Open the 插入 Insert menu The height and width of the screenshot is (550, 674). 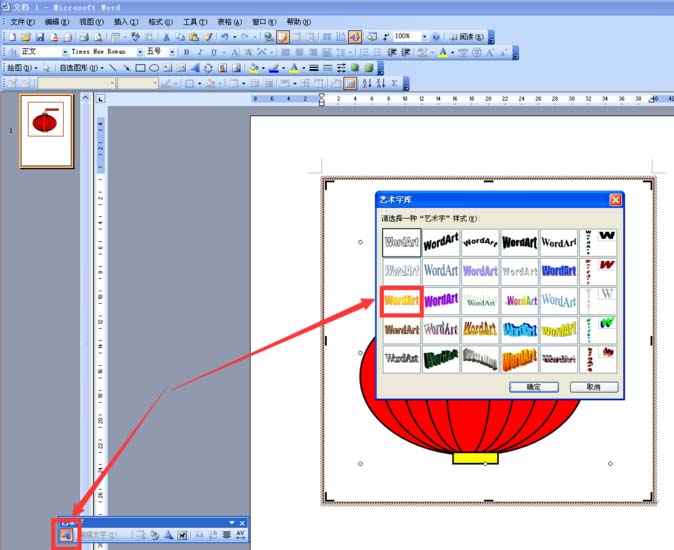point(126,22)
